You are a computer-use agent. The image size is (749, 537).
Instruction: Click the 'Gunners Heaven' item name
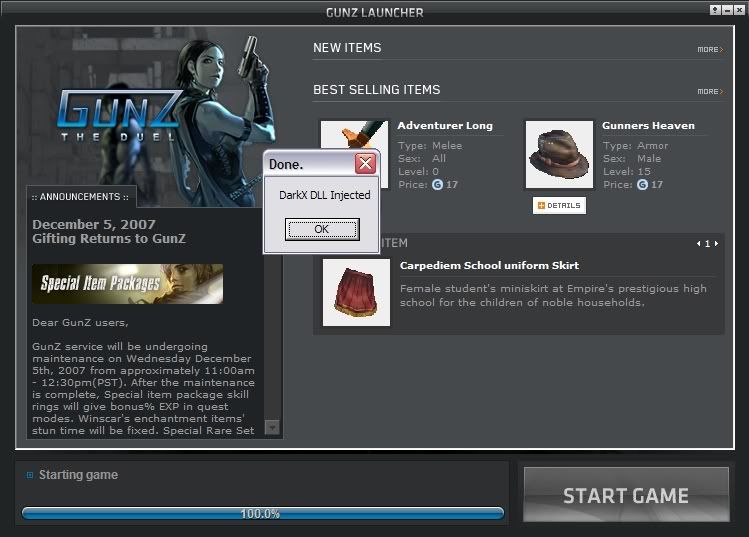[x=648, y=126]
